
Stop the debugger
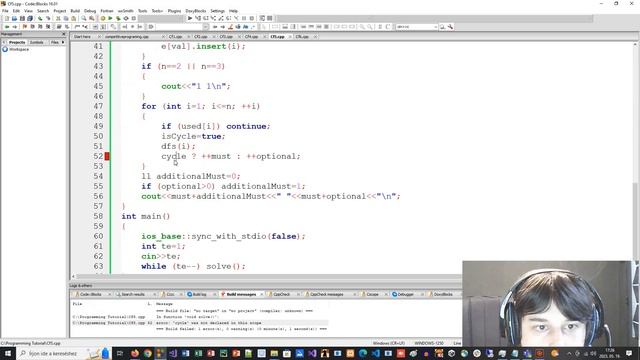pyautogui.click(x=251, y=18)
